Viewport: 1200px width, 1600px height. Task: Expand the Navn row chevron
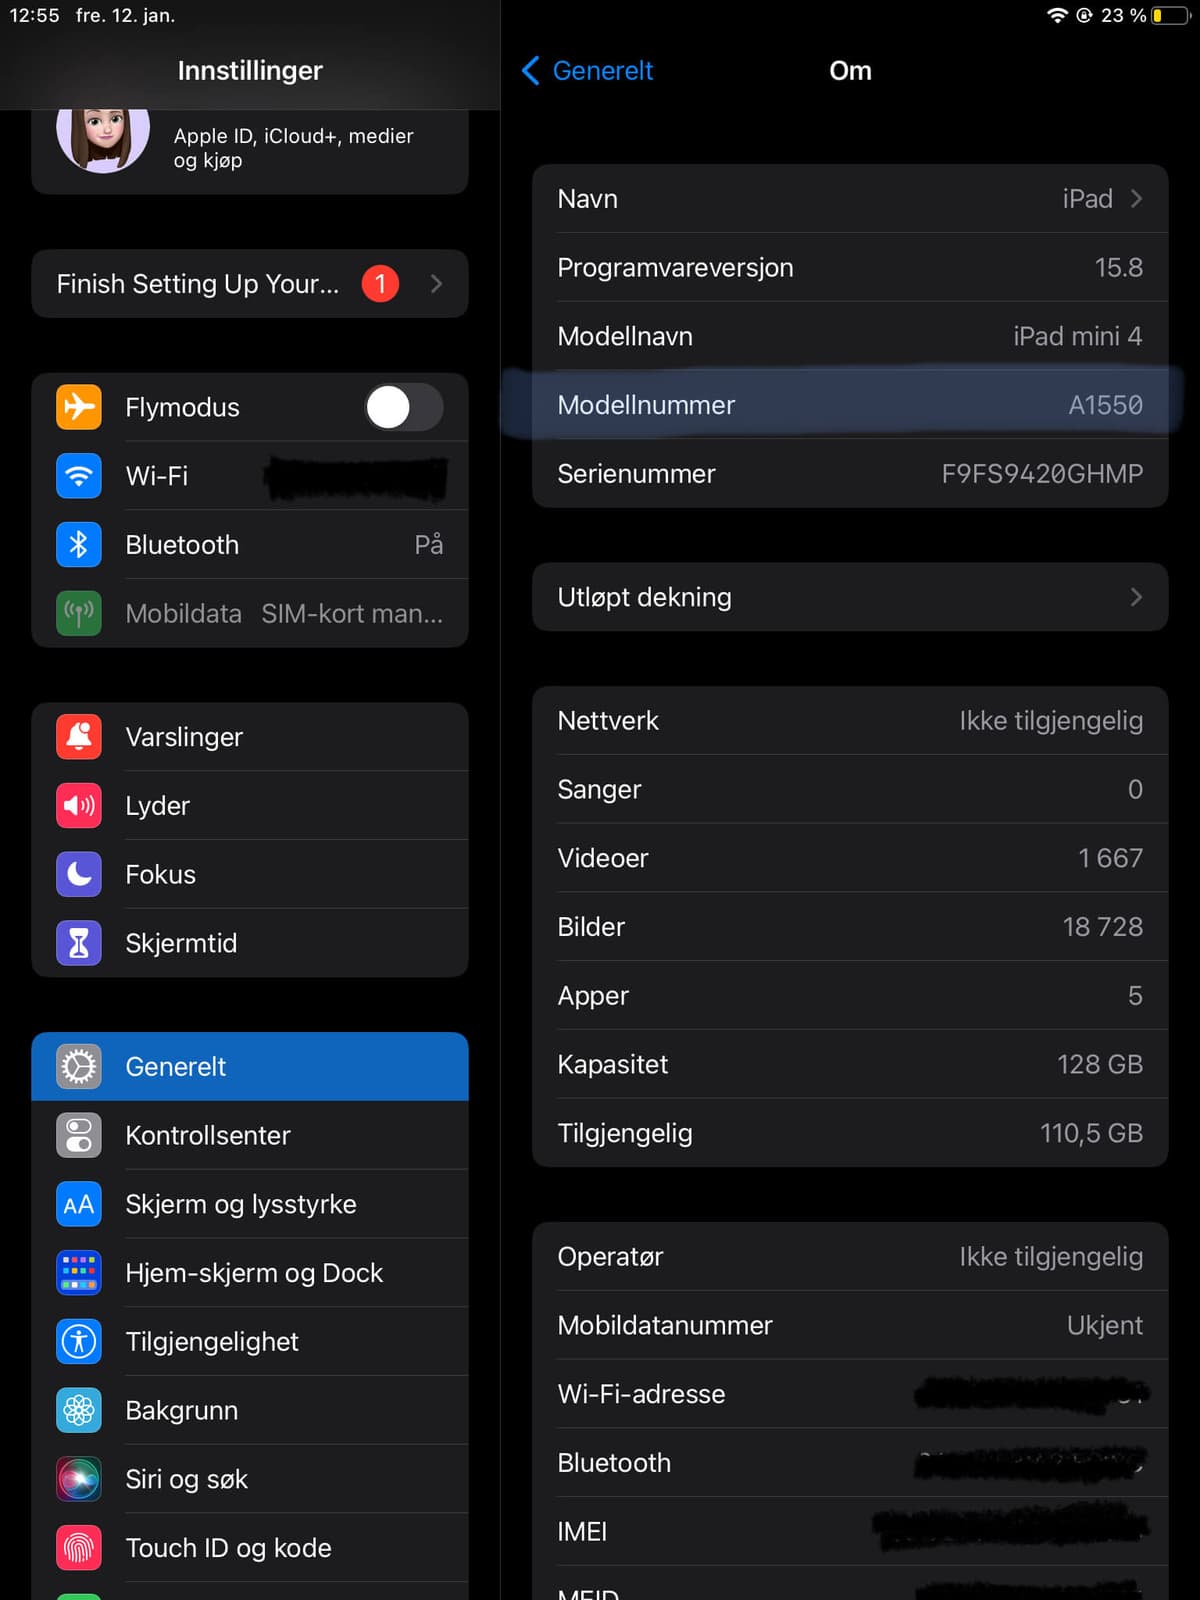click(x=1136, y=199)
